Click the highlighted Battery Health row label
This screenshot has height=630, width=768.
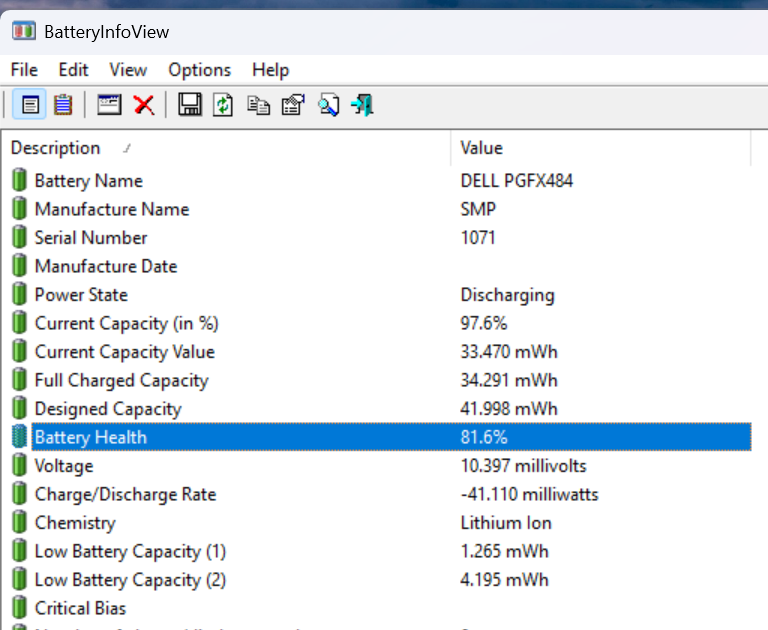[x=91, y=437]
